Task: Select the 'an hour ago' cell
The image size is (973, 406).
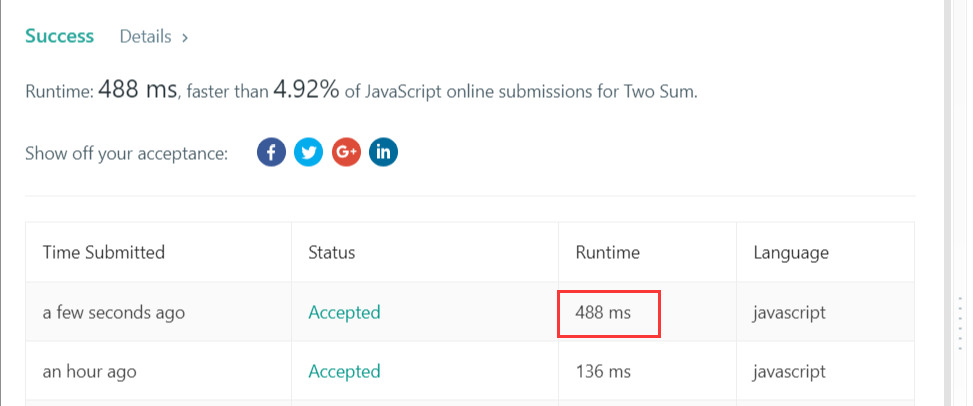Action: point(89,371)
